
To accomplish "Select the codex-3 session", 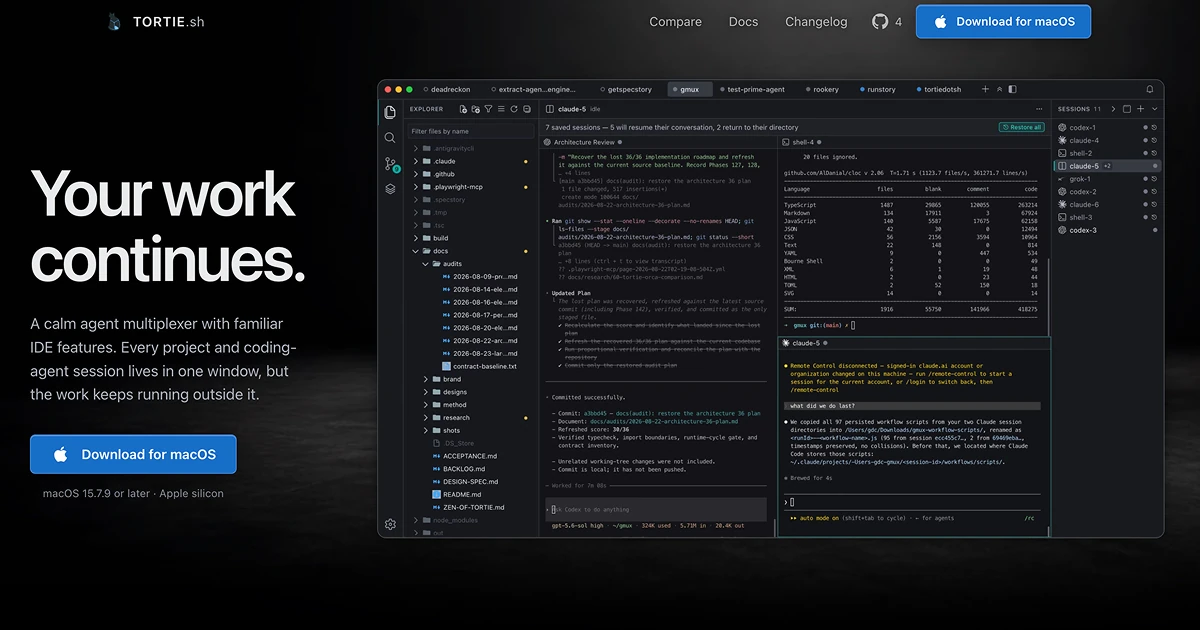I will tap(1106, 230).
